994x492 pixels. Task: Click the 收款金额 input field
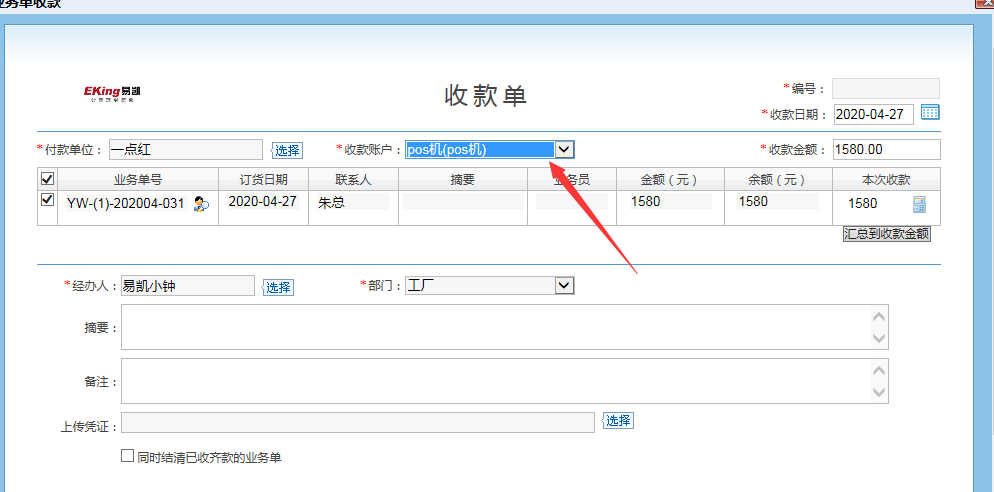coord(886,149)
